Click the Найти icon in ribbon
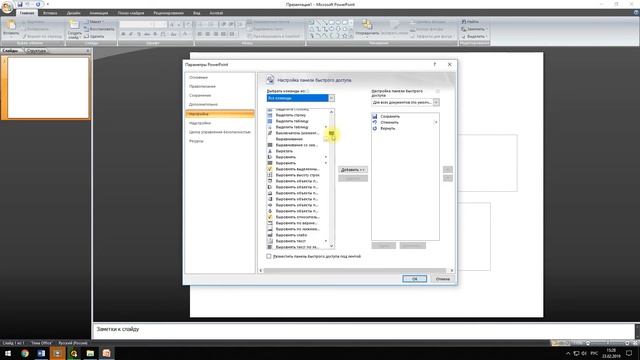This screenshot has height=360, width=640. [x=464, y=22]
